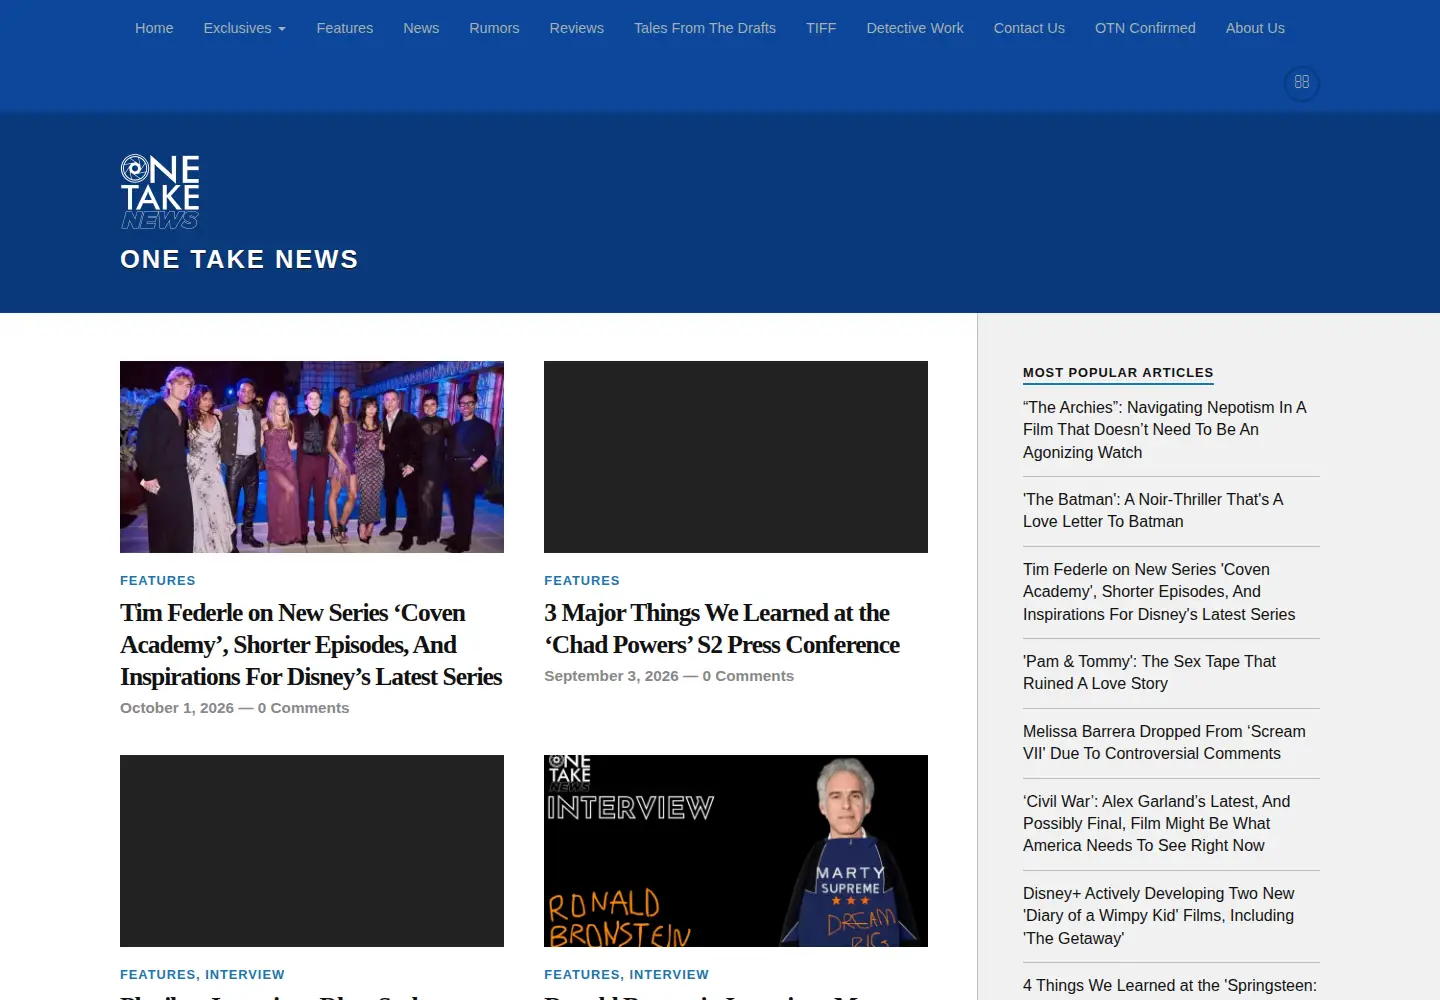Open '3 Major Things We Learned' Chad Powers headline

pyautogui.click(x=722, y=629)
